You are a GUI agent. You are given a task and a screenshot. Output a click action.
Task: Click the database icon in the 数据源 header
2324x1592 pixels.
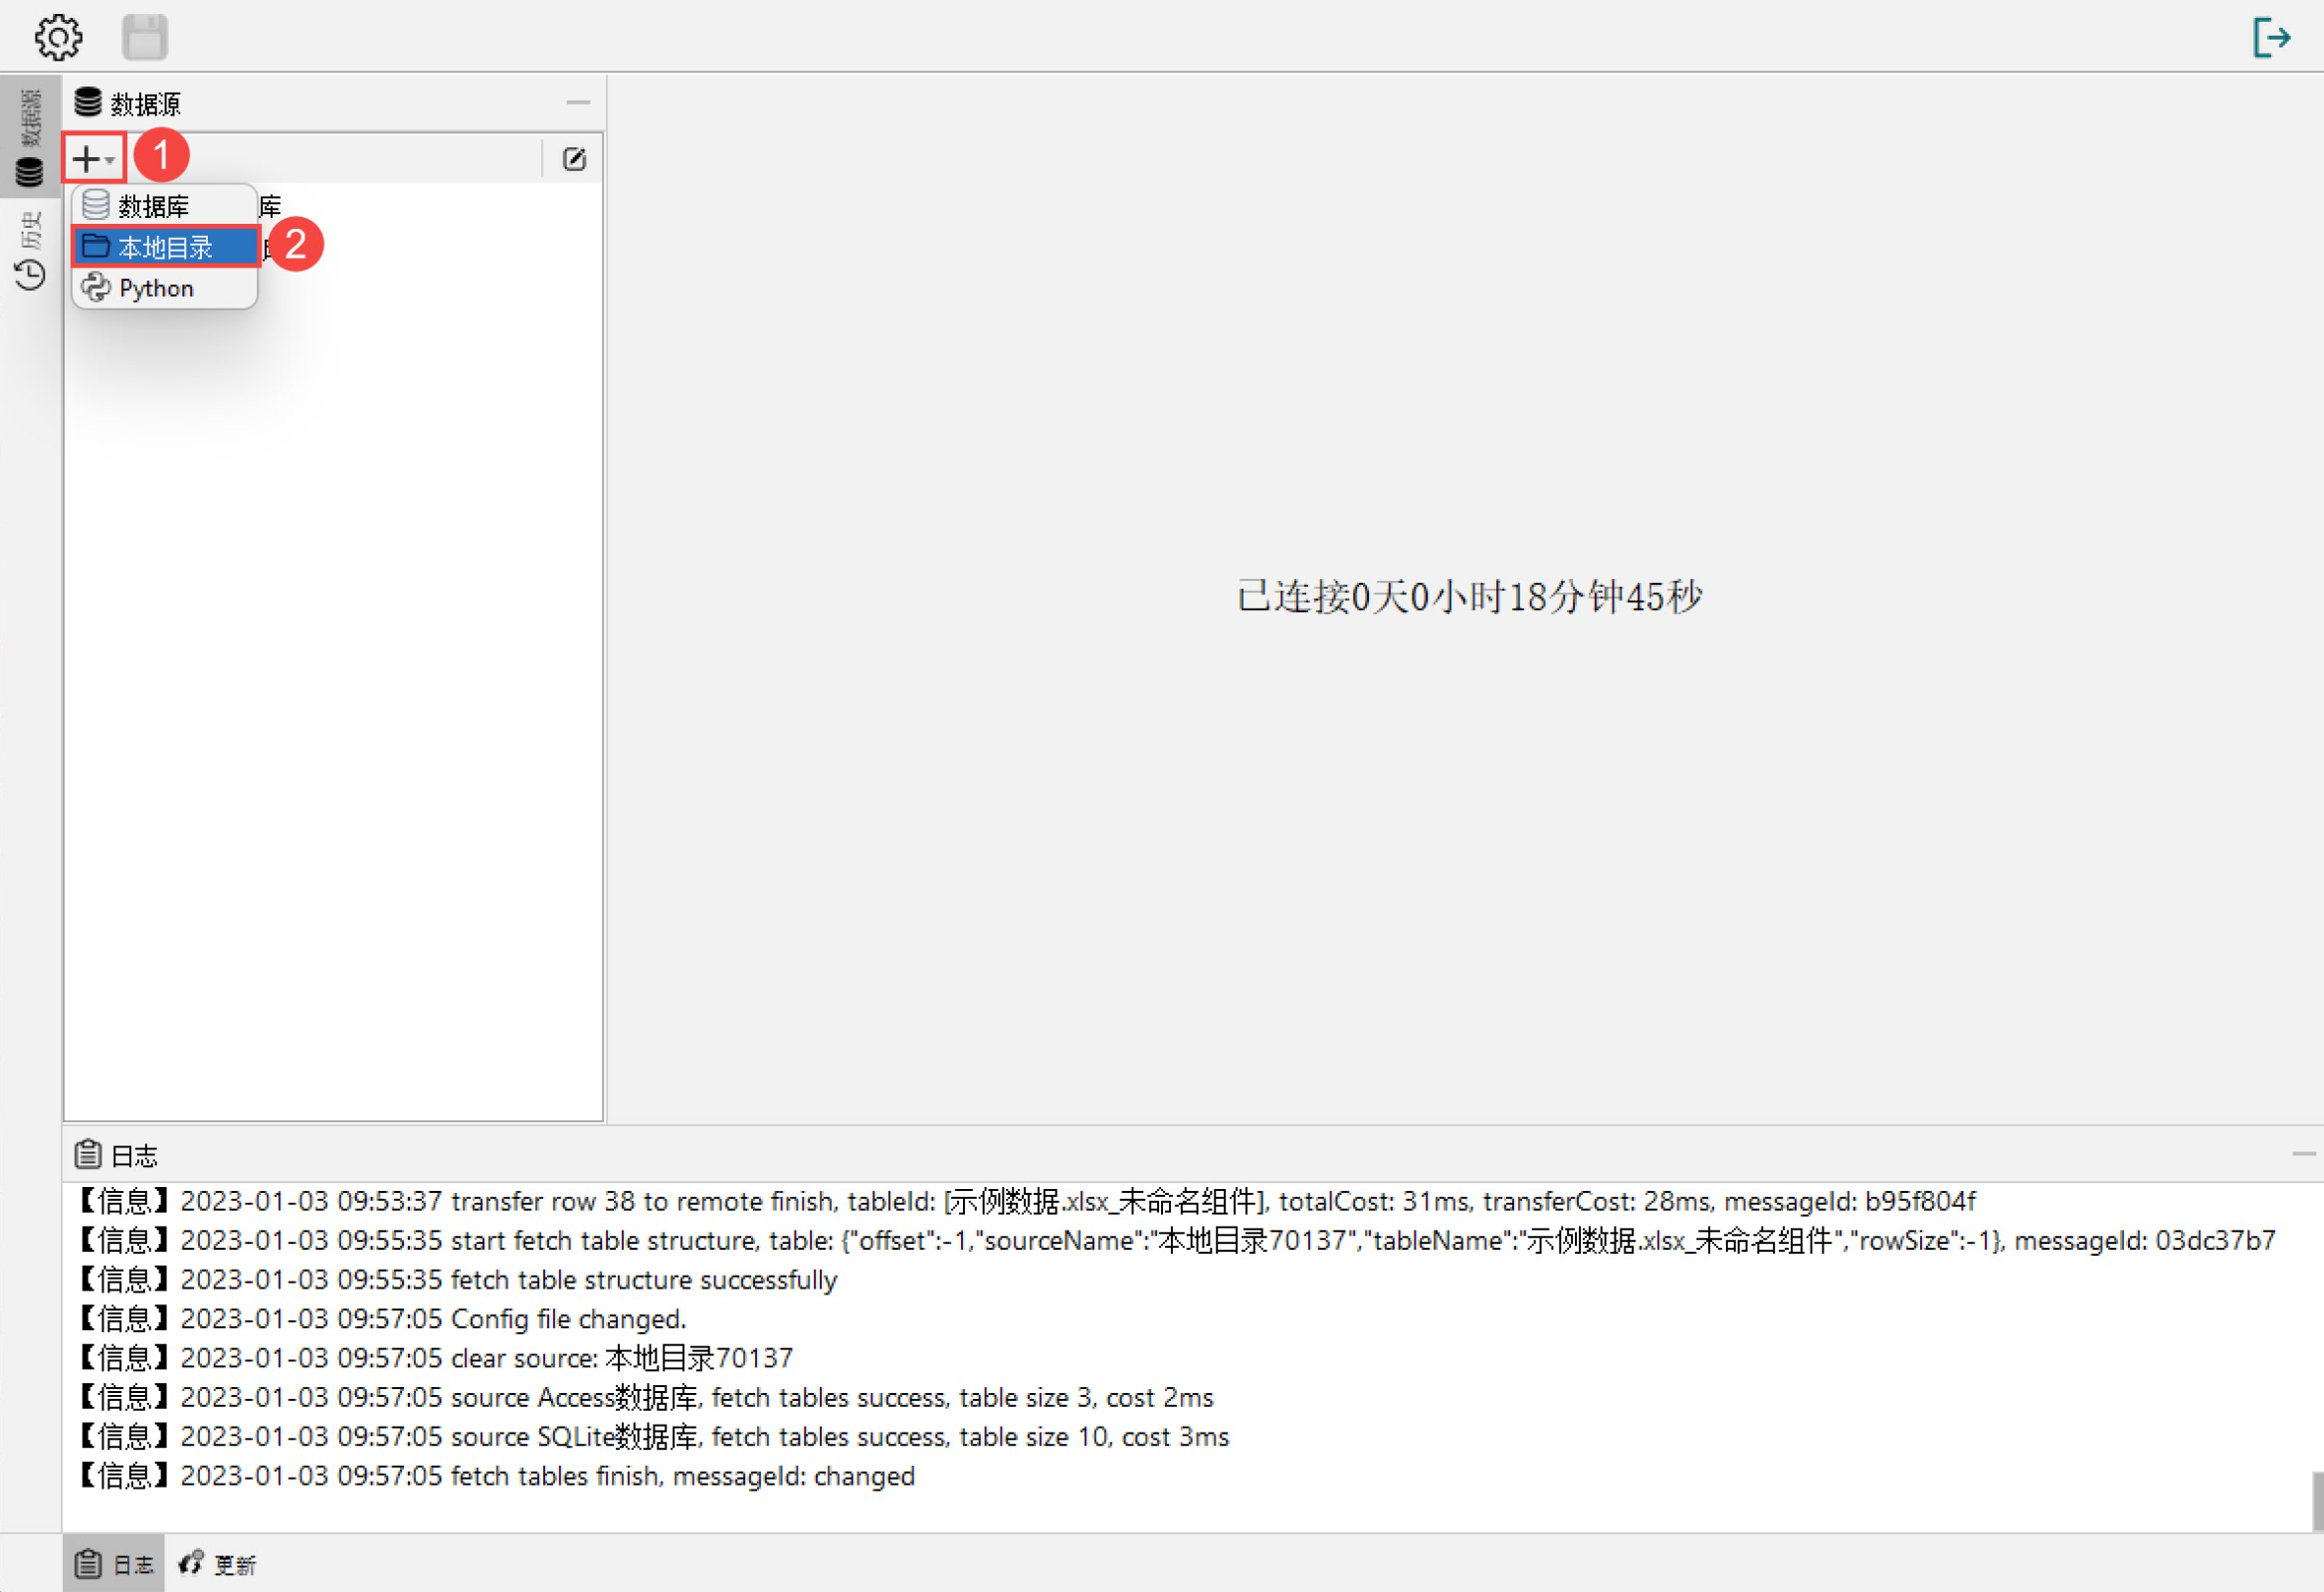pos(88,102)
